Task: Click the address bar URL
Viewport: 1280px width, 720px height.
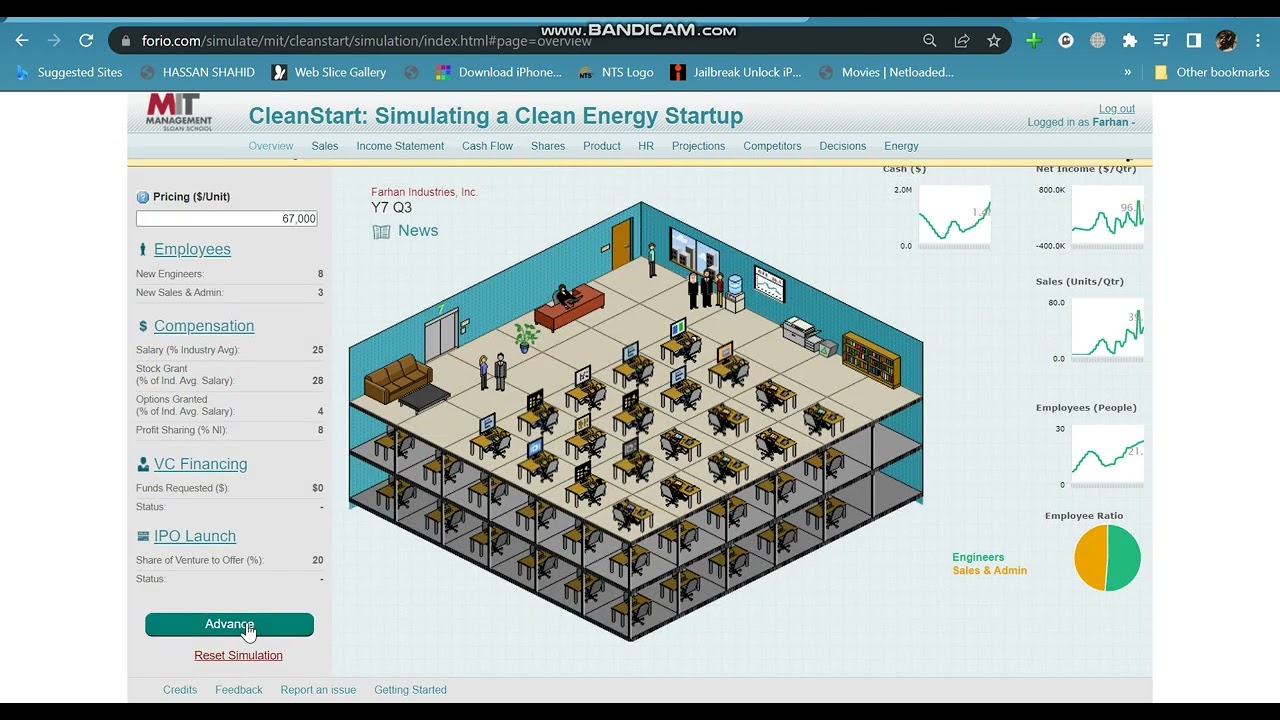Action: coord(366,41)
